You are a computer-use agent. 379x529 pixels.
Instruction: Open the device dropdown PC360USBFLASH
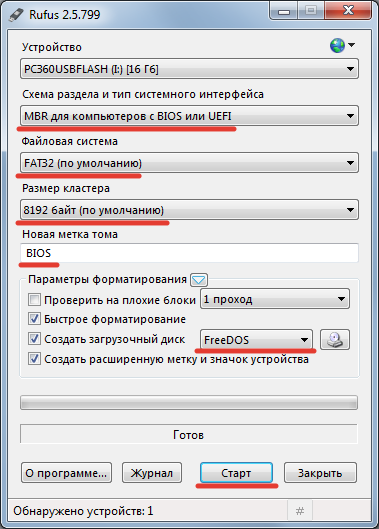pos(189,69)
